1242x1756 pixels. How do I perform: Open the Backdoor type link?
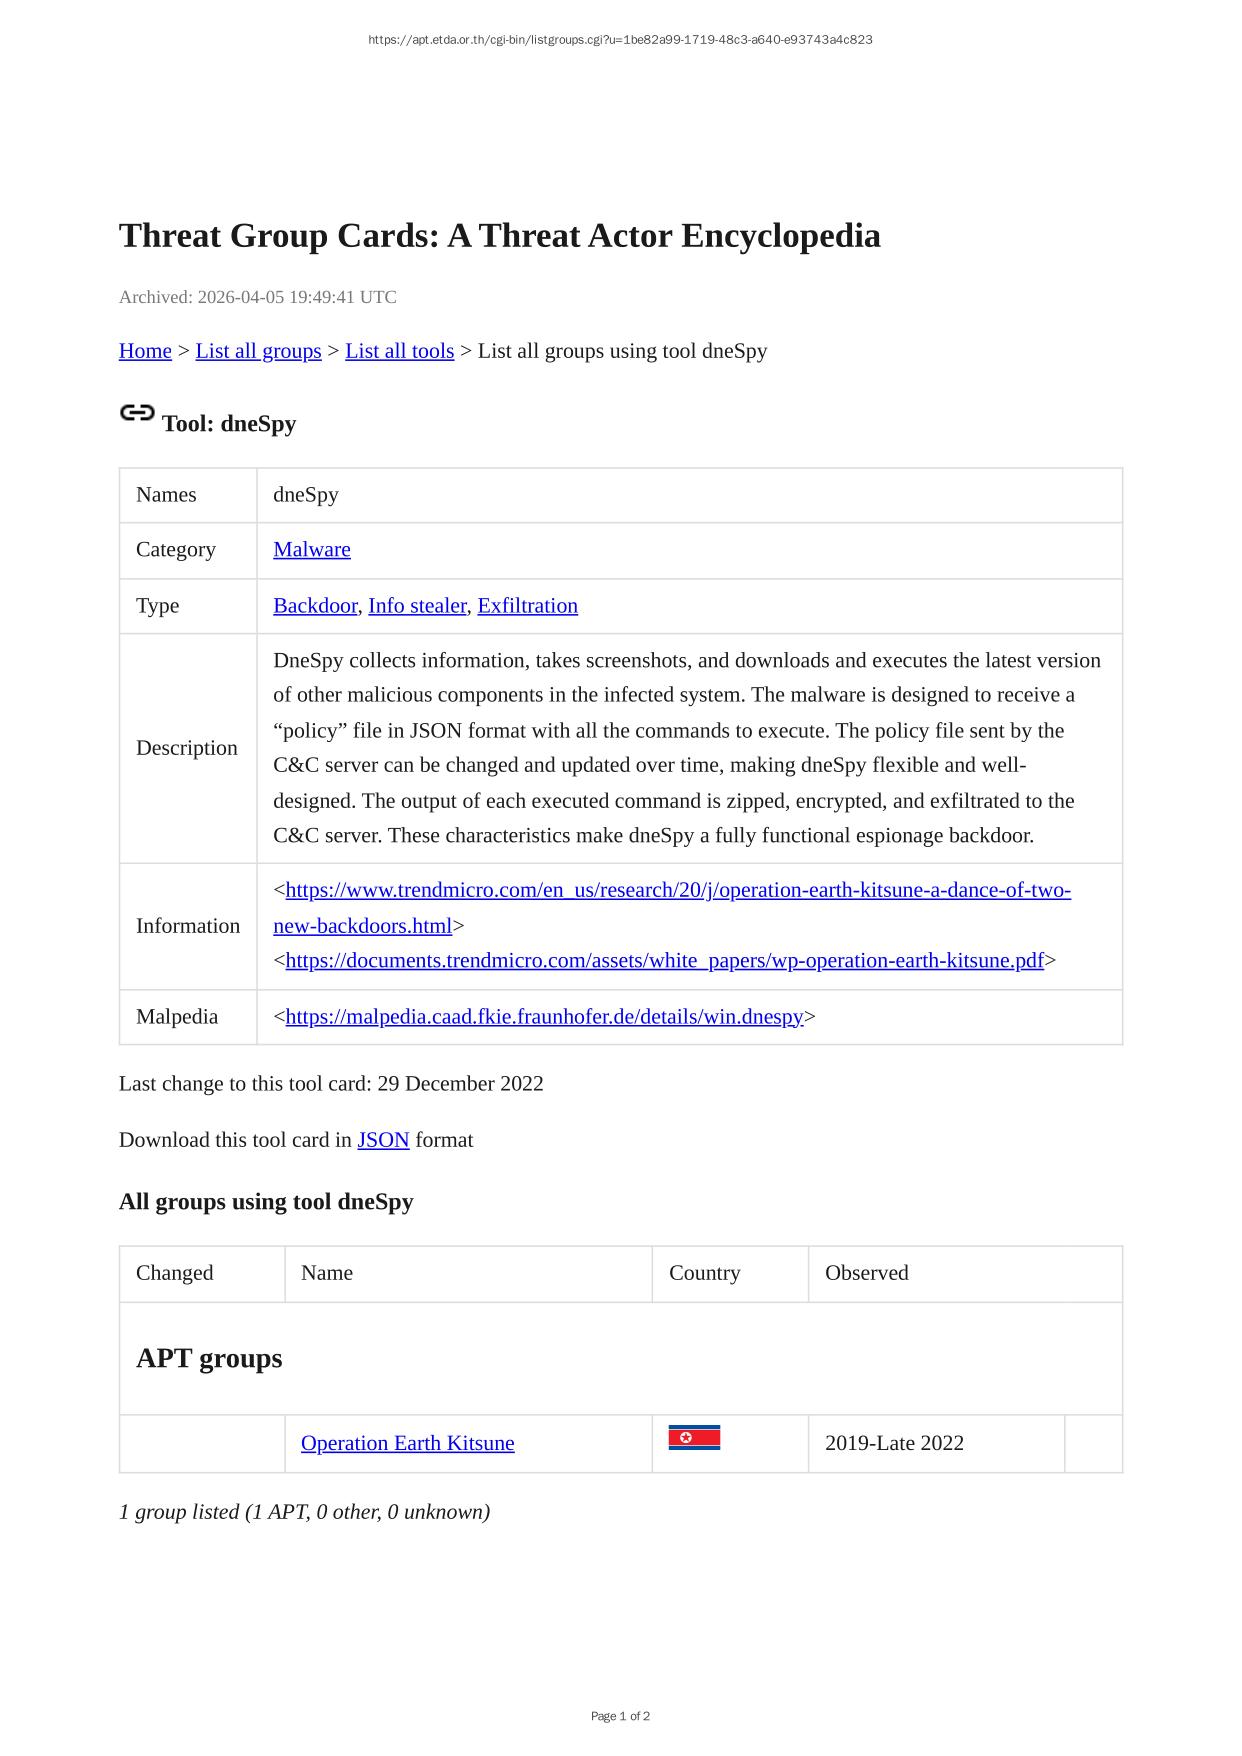click(x=314, y=606)
